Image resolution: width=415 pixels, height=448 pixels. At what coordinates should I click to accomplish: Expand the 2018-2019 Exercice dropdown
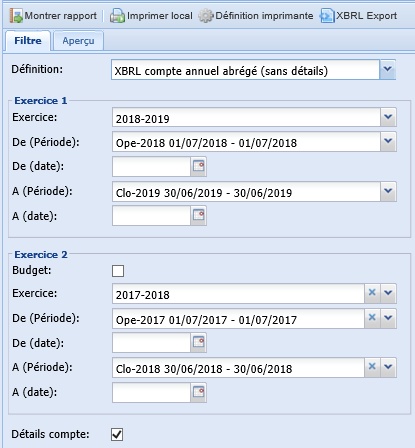point(388,117)
